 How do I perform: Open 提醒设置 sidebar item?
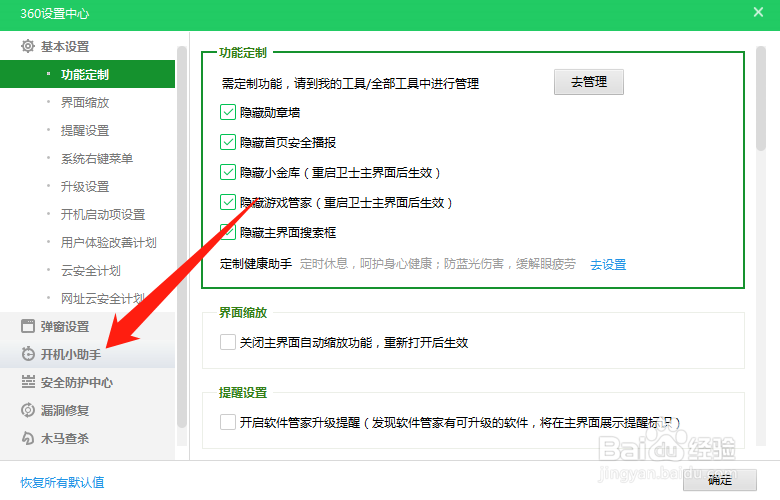click(x=85, y=130)
